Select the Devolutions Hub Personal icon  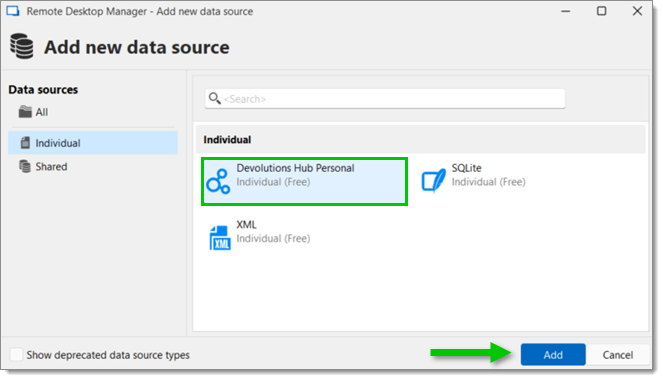pyautogui.click(x=218, y=181)
